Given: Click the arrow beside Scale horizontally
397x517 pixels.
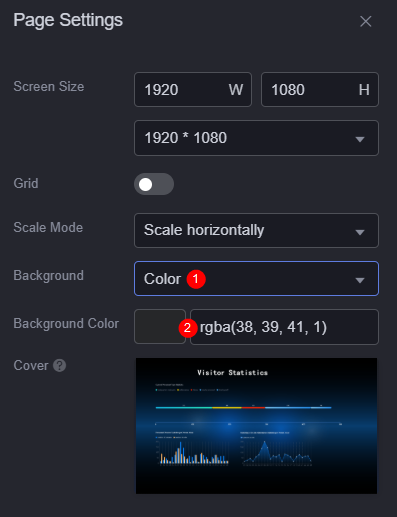Looking at the screenshot, I should 360,232.
